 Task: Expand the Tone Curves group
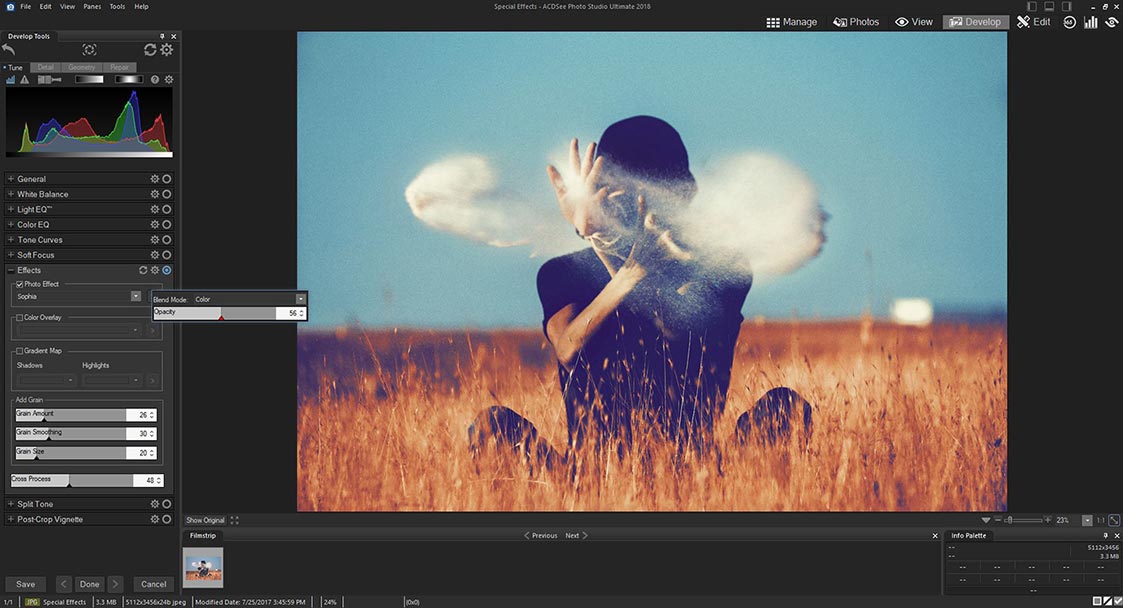tap(11, 240)
